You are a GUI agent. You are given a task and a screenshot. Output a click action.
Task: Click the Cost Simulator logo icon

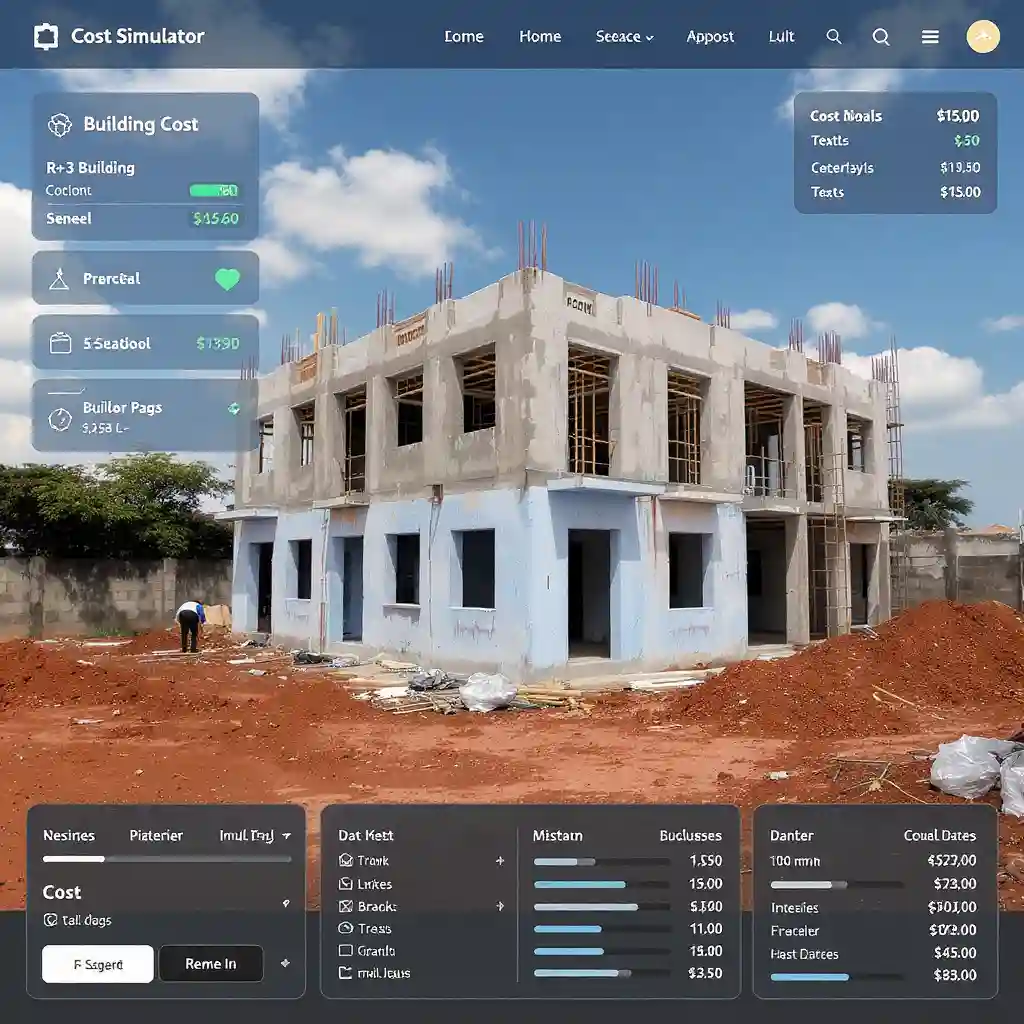point(46,37)
